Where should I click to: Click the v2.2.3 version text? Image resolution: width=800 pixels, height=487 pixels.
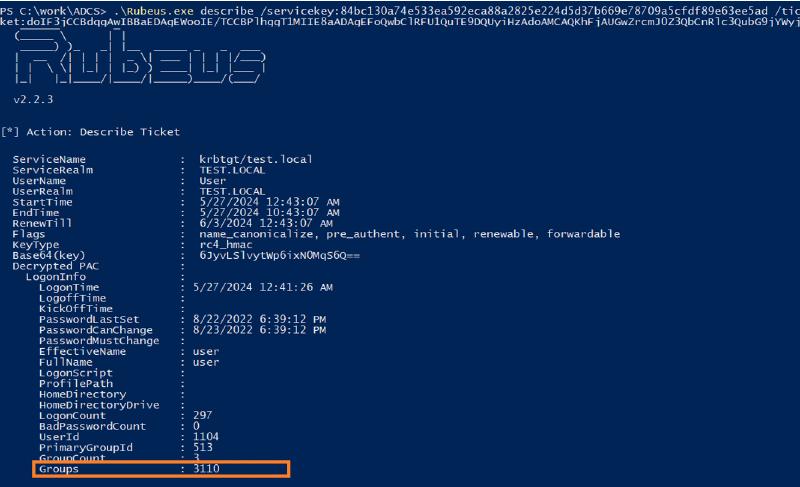[x=34, y=100]
